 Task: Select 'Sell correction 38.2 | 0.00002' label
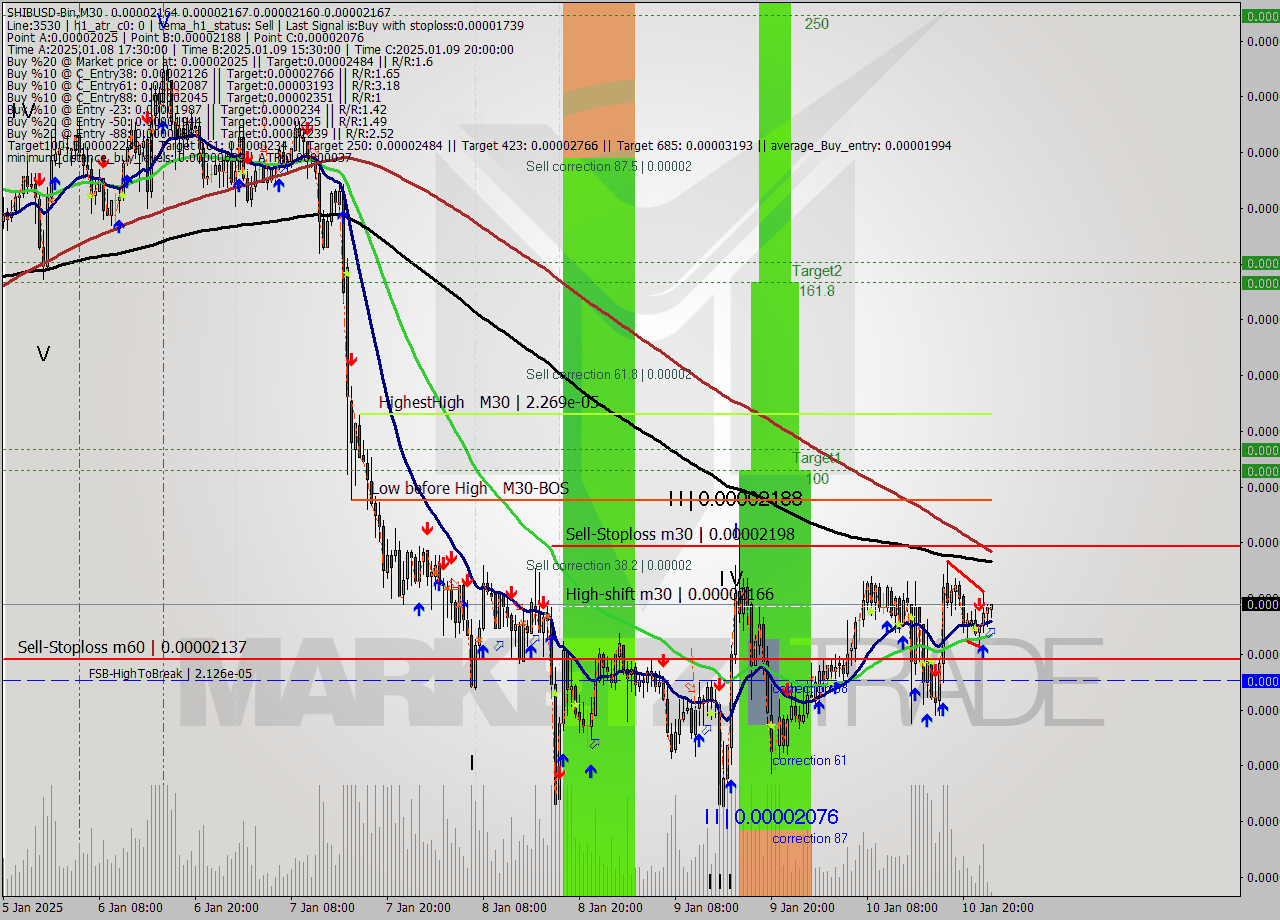tap(609, 566)
